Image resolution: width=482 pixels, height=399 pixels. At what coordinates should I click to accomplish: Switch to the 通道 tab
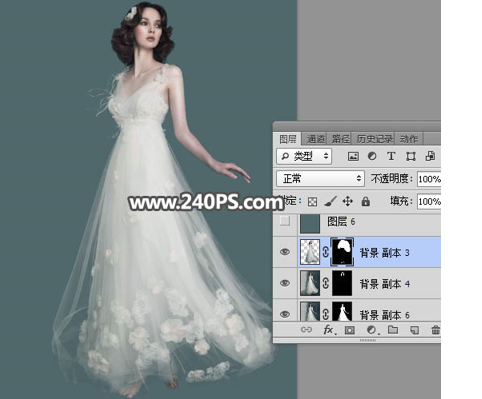click(316, 139)
